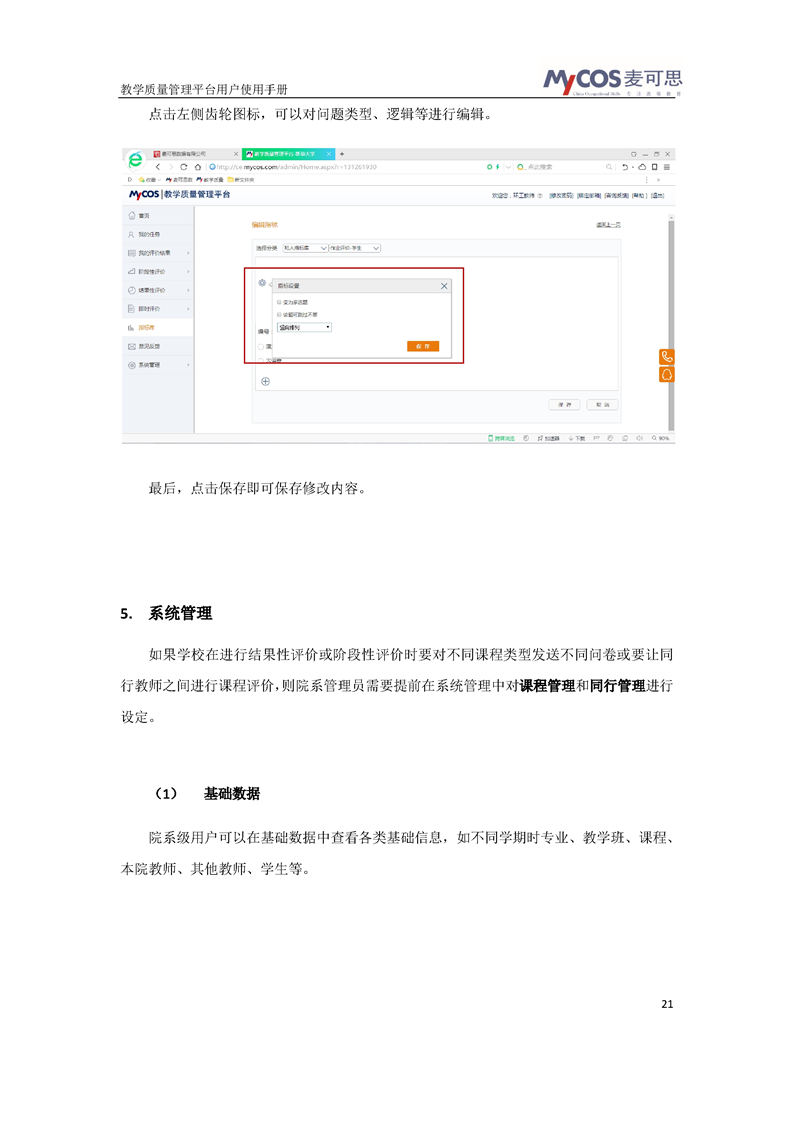The image size is (793, 1122).
Task: Open the 作业评价-学生 dropdown
Action: (x=354, y=248)
